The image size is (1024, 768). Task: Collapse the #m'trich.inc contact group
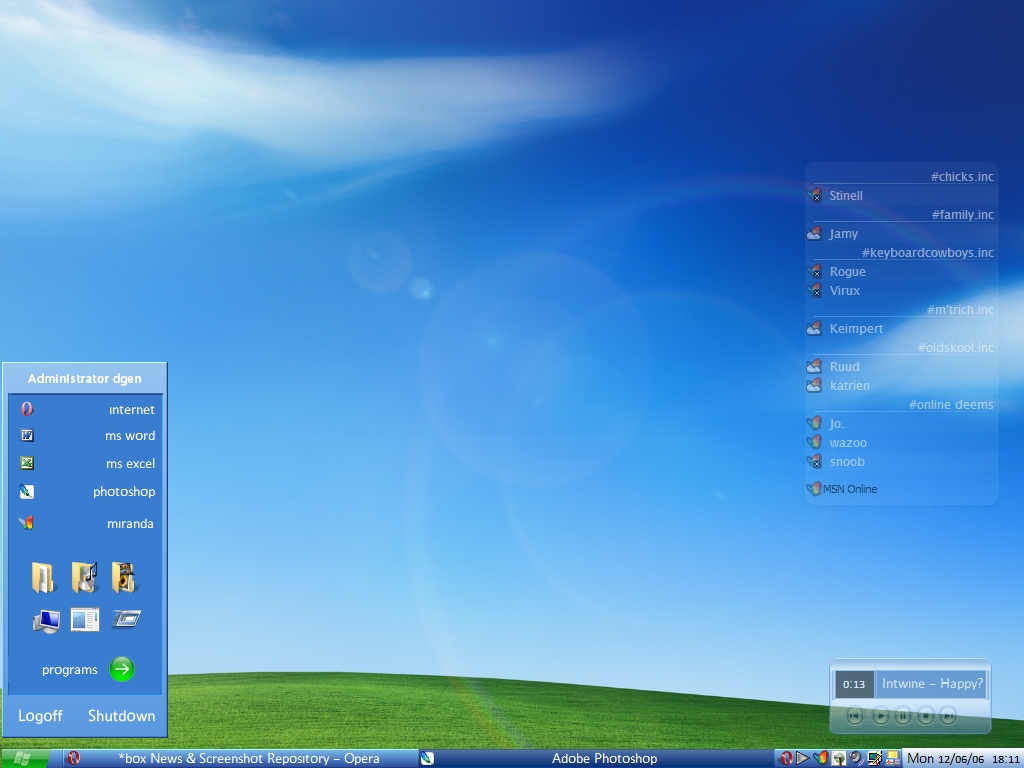960,310
